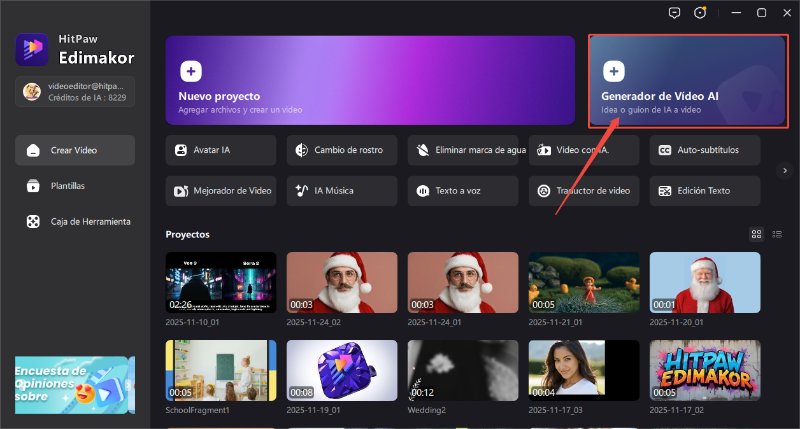Switch projects to list view

click(x=777, y=234)
